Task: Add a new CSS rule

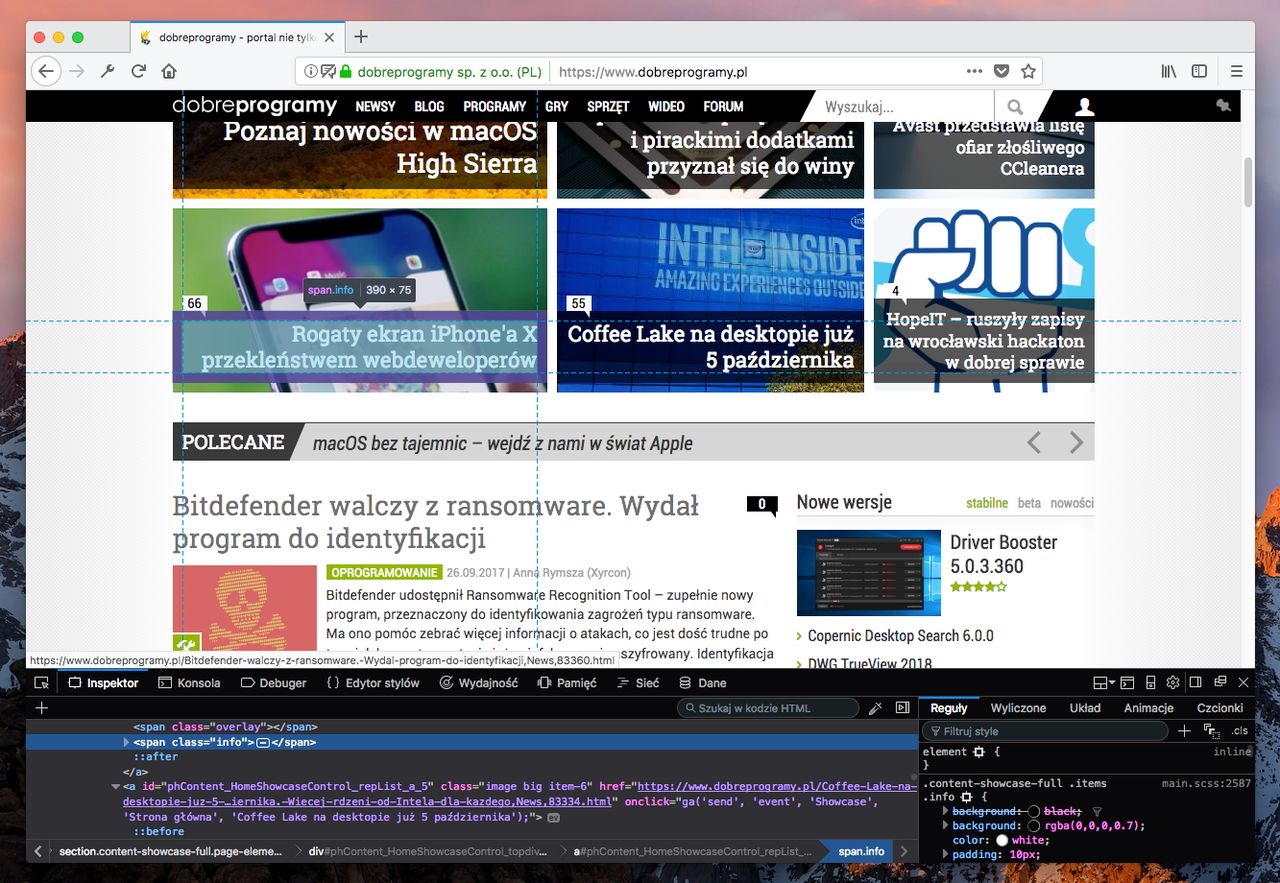Action: 1184,731
